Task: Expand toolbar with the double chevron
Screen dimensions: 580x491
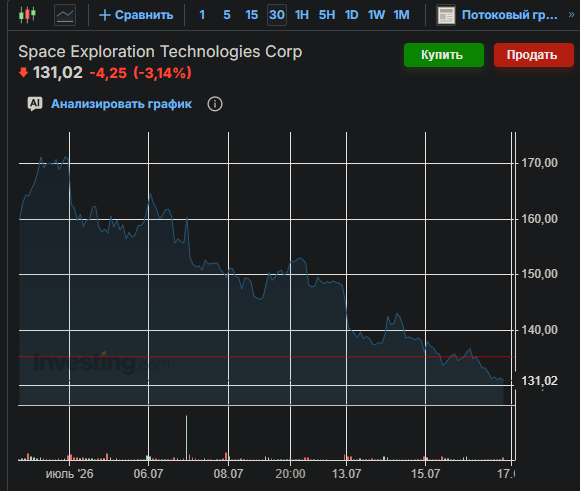Action: pyautogui.click(x=571, y=15)
